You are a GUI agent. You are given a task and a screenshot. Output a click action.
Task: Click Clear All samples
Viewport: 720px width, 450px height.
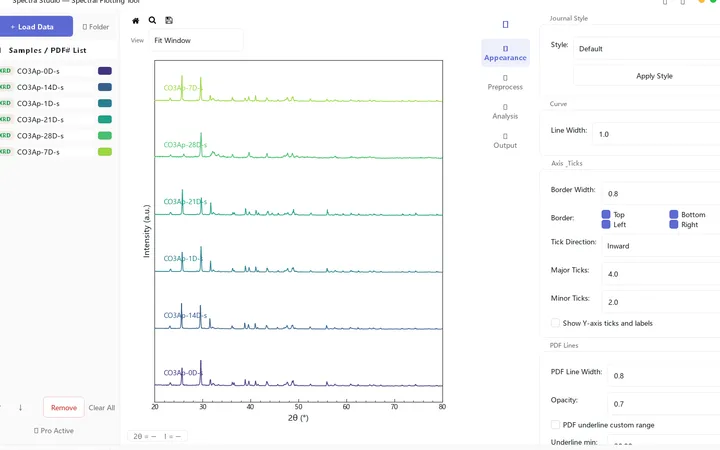coord(102,408)
